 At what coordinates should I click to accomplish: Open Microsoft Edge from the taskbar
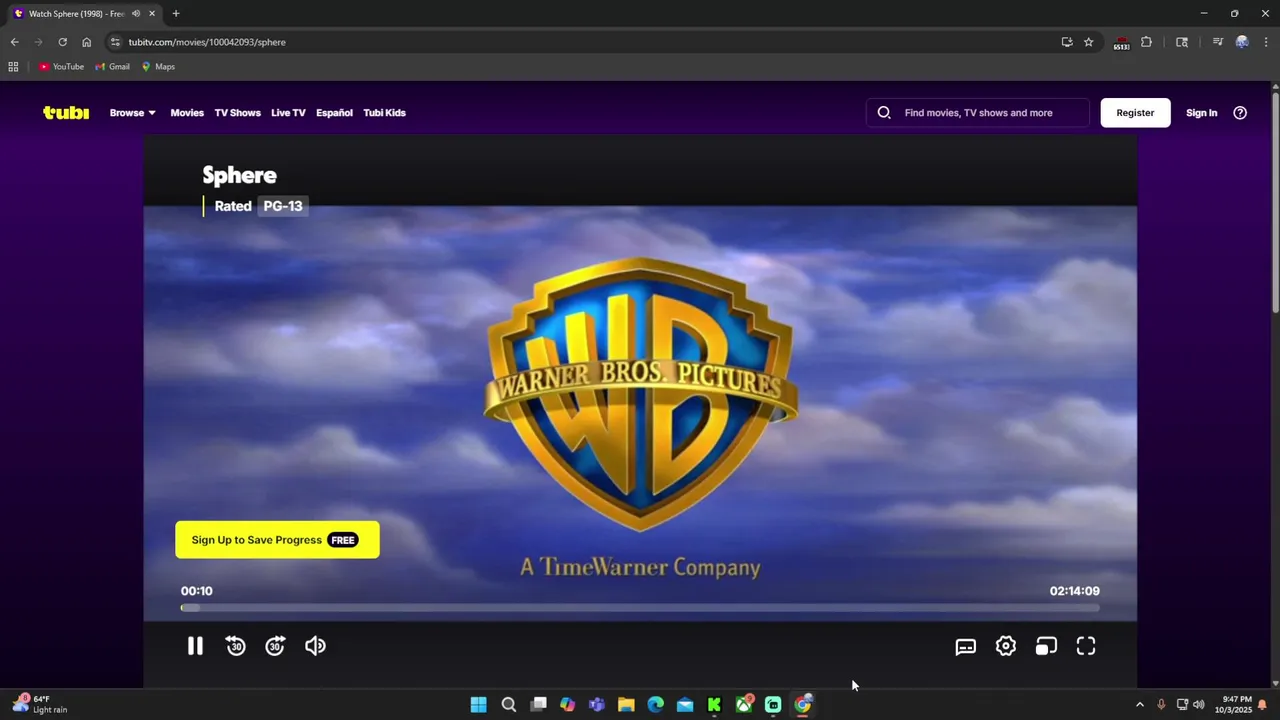pos(655,705)
